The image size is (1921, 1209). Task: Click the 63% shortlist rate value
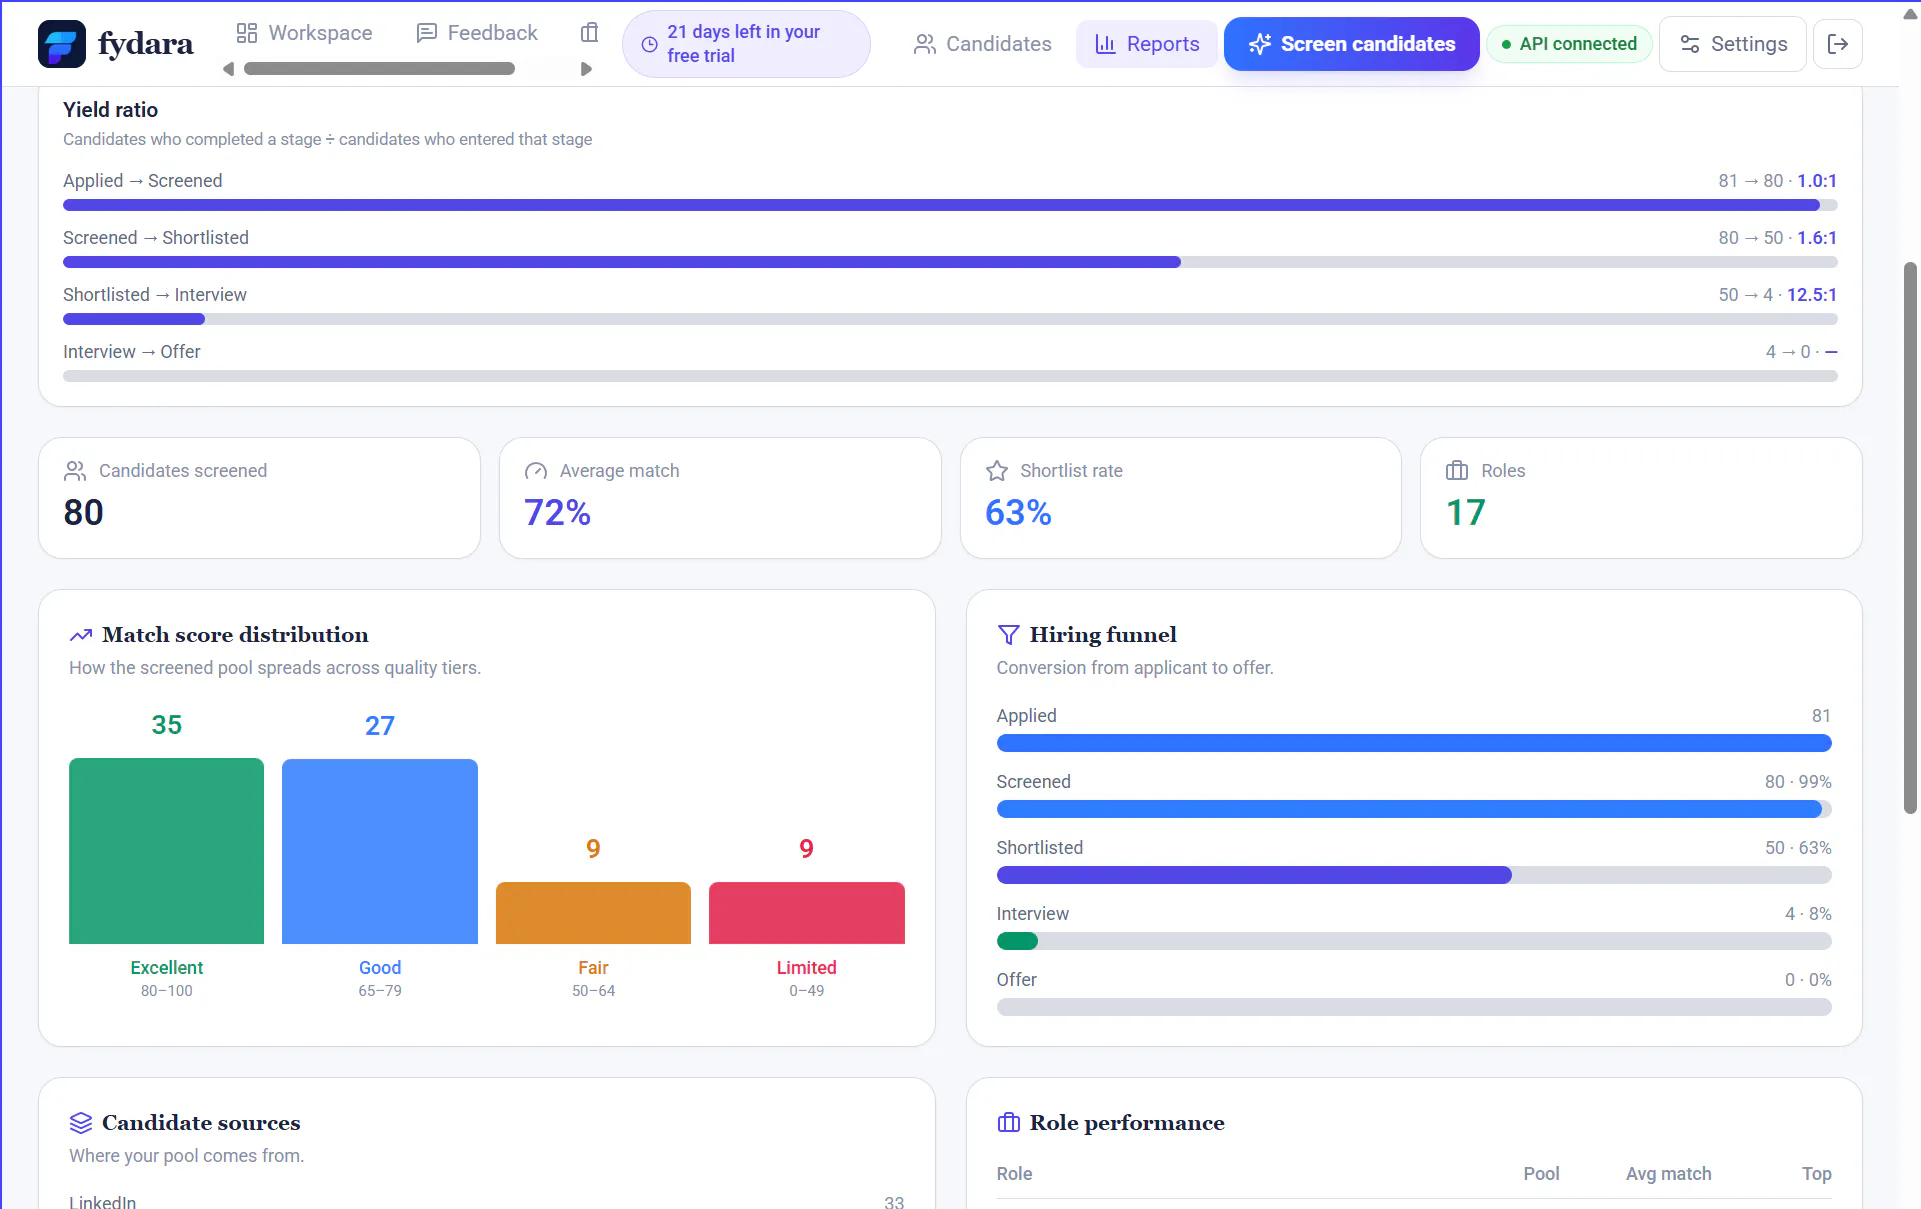[1019, 513]
